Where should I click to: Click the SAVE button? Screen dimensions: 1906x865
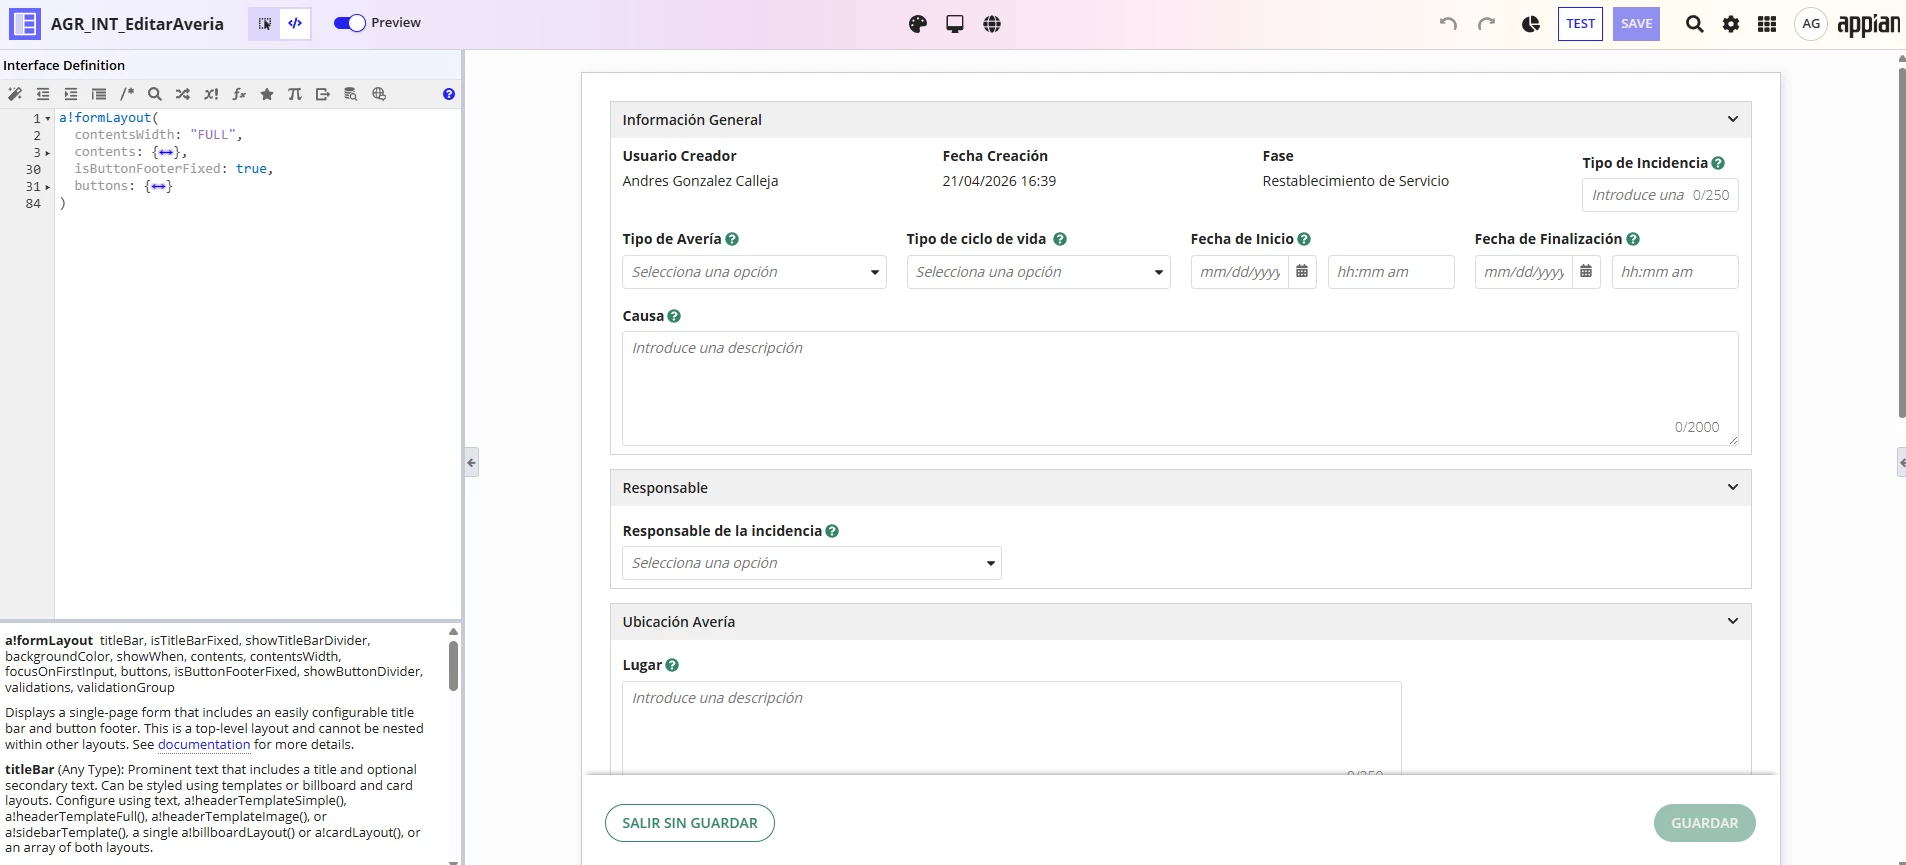1636,24
